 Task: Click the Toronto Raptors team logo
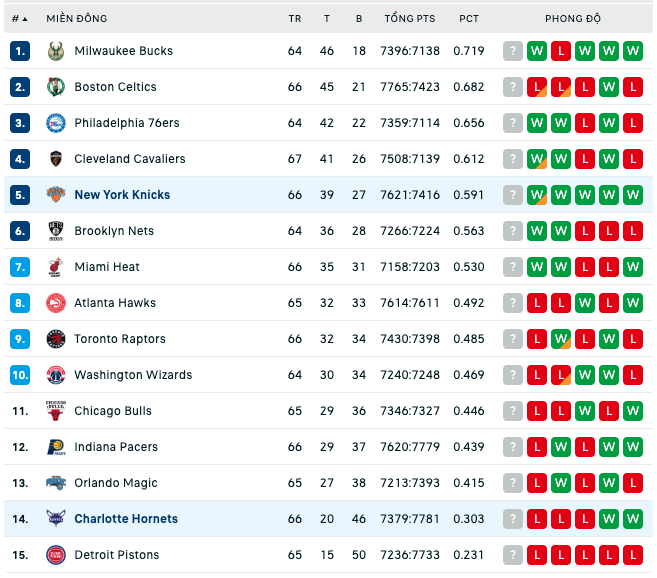point(56,339)
